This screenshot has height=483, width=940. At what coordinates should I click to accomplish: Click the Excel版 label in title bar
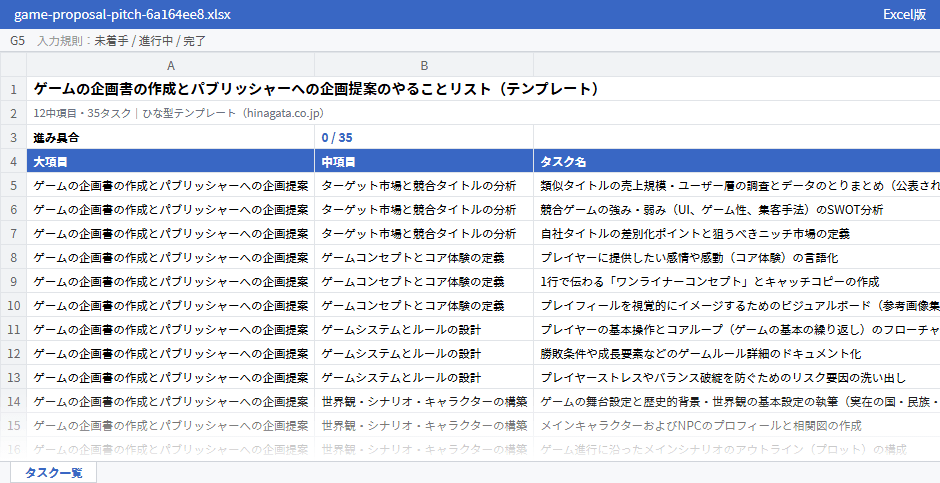click(904, 14)
